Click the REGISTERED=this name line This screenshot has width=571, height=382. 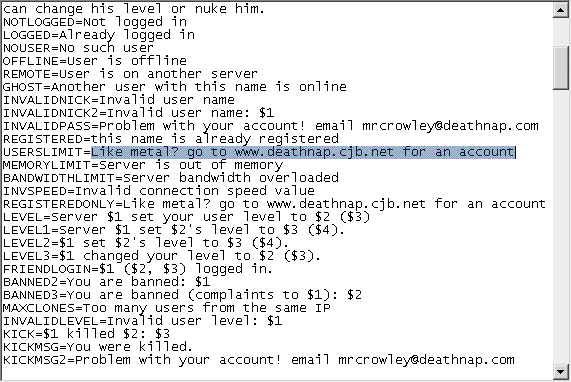click(170, 139)
